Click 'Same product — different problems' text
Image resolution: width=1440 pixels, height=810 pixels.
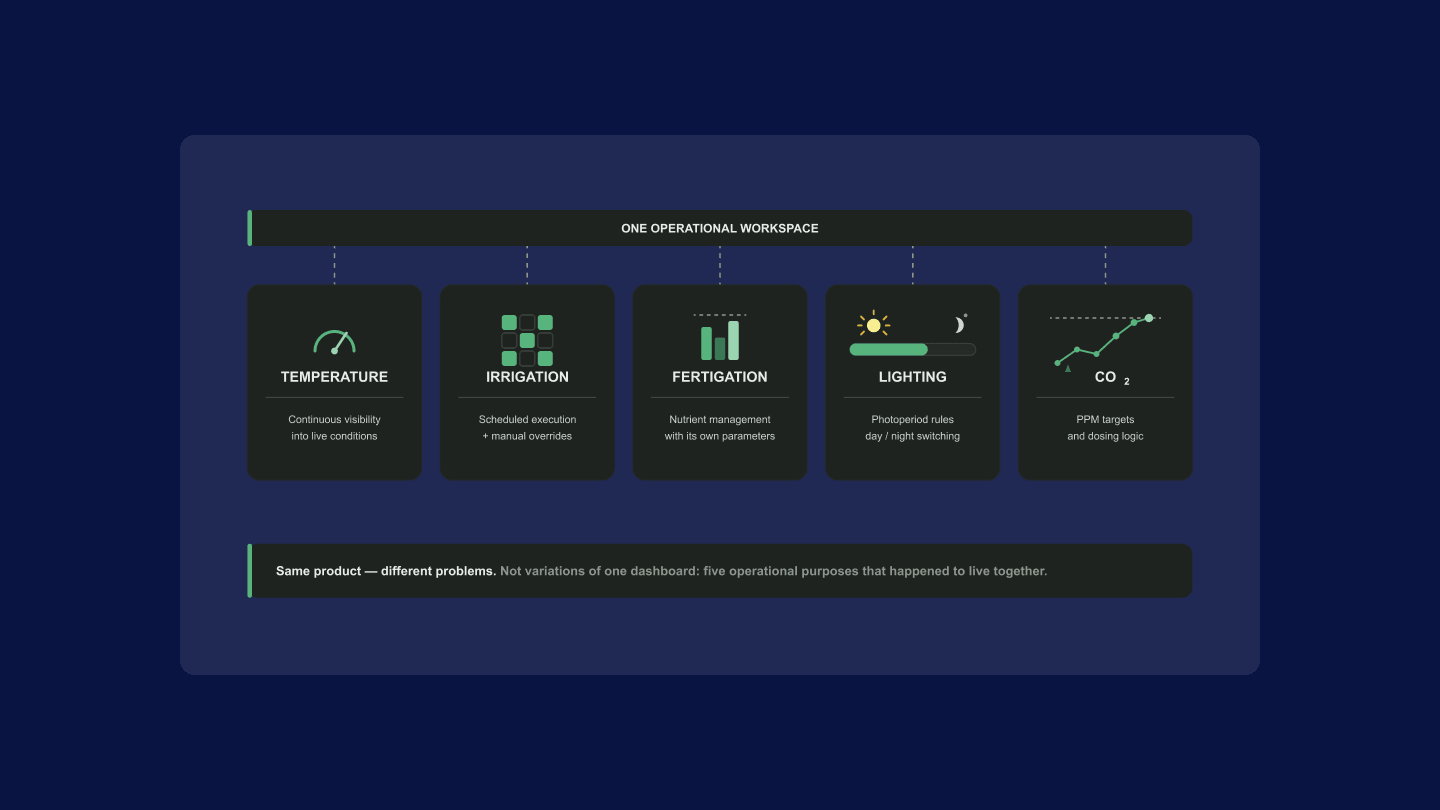click(x=386, y=571)
